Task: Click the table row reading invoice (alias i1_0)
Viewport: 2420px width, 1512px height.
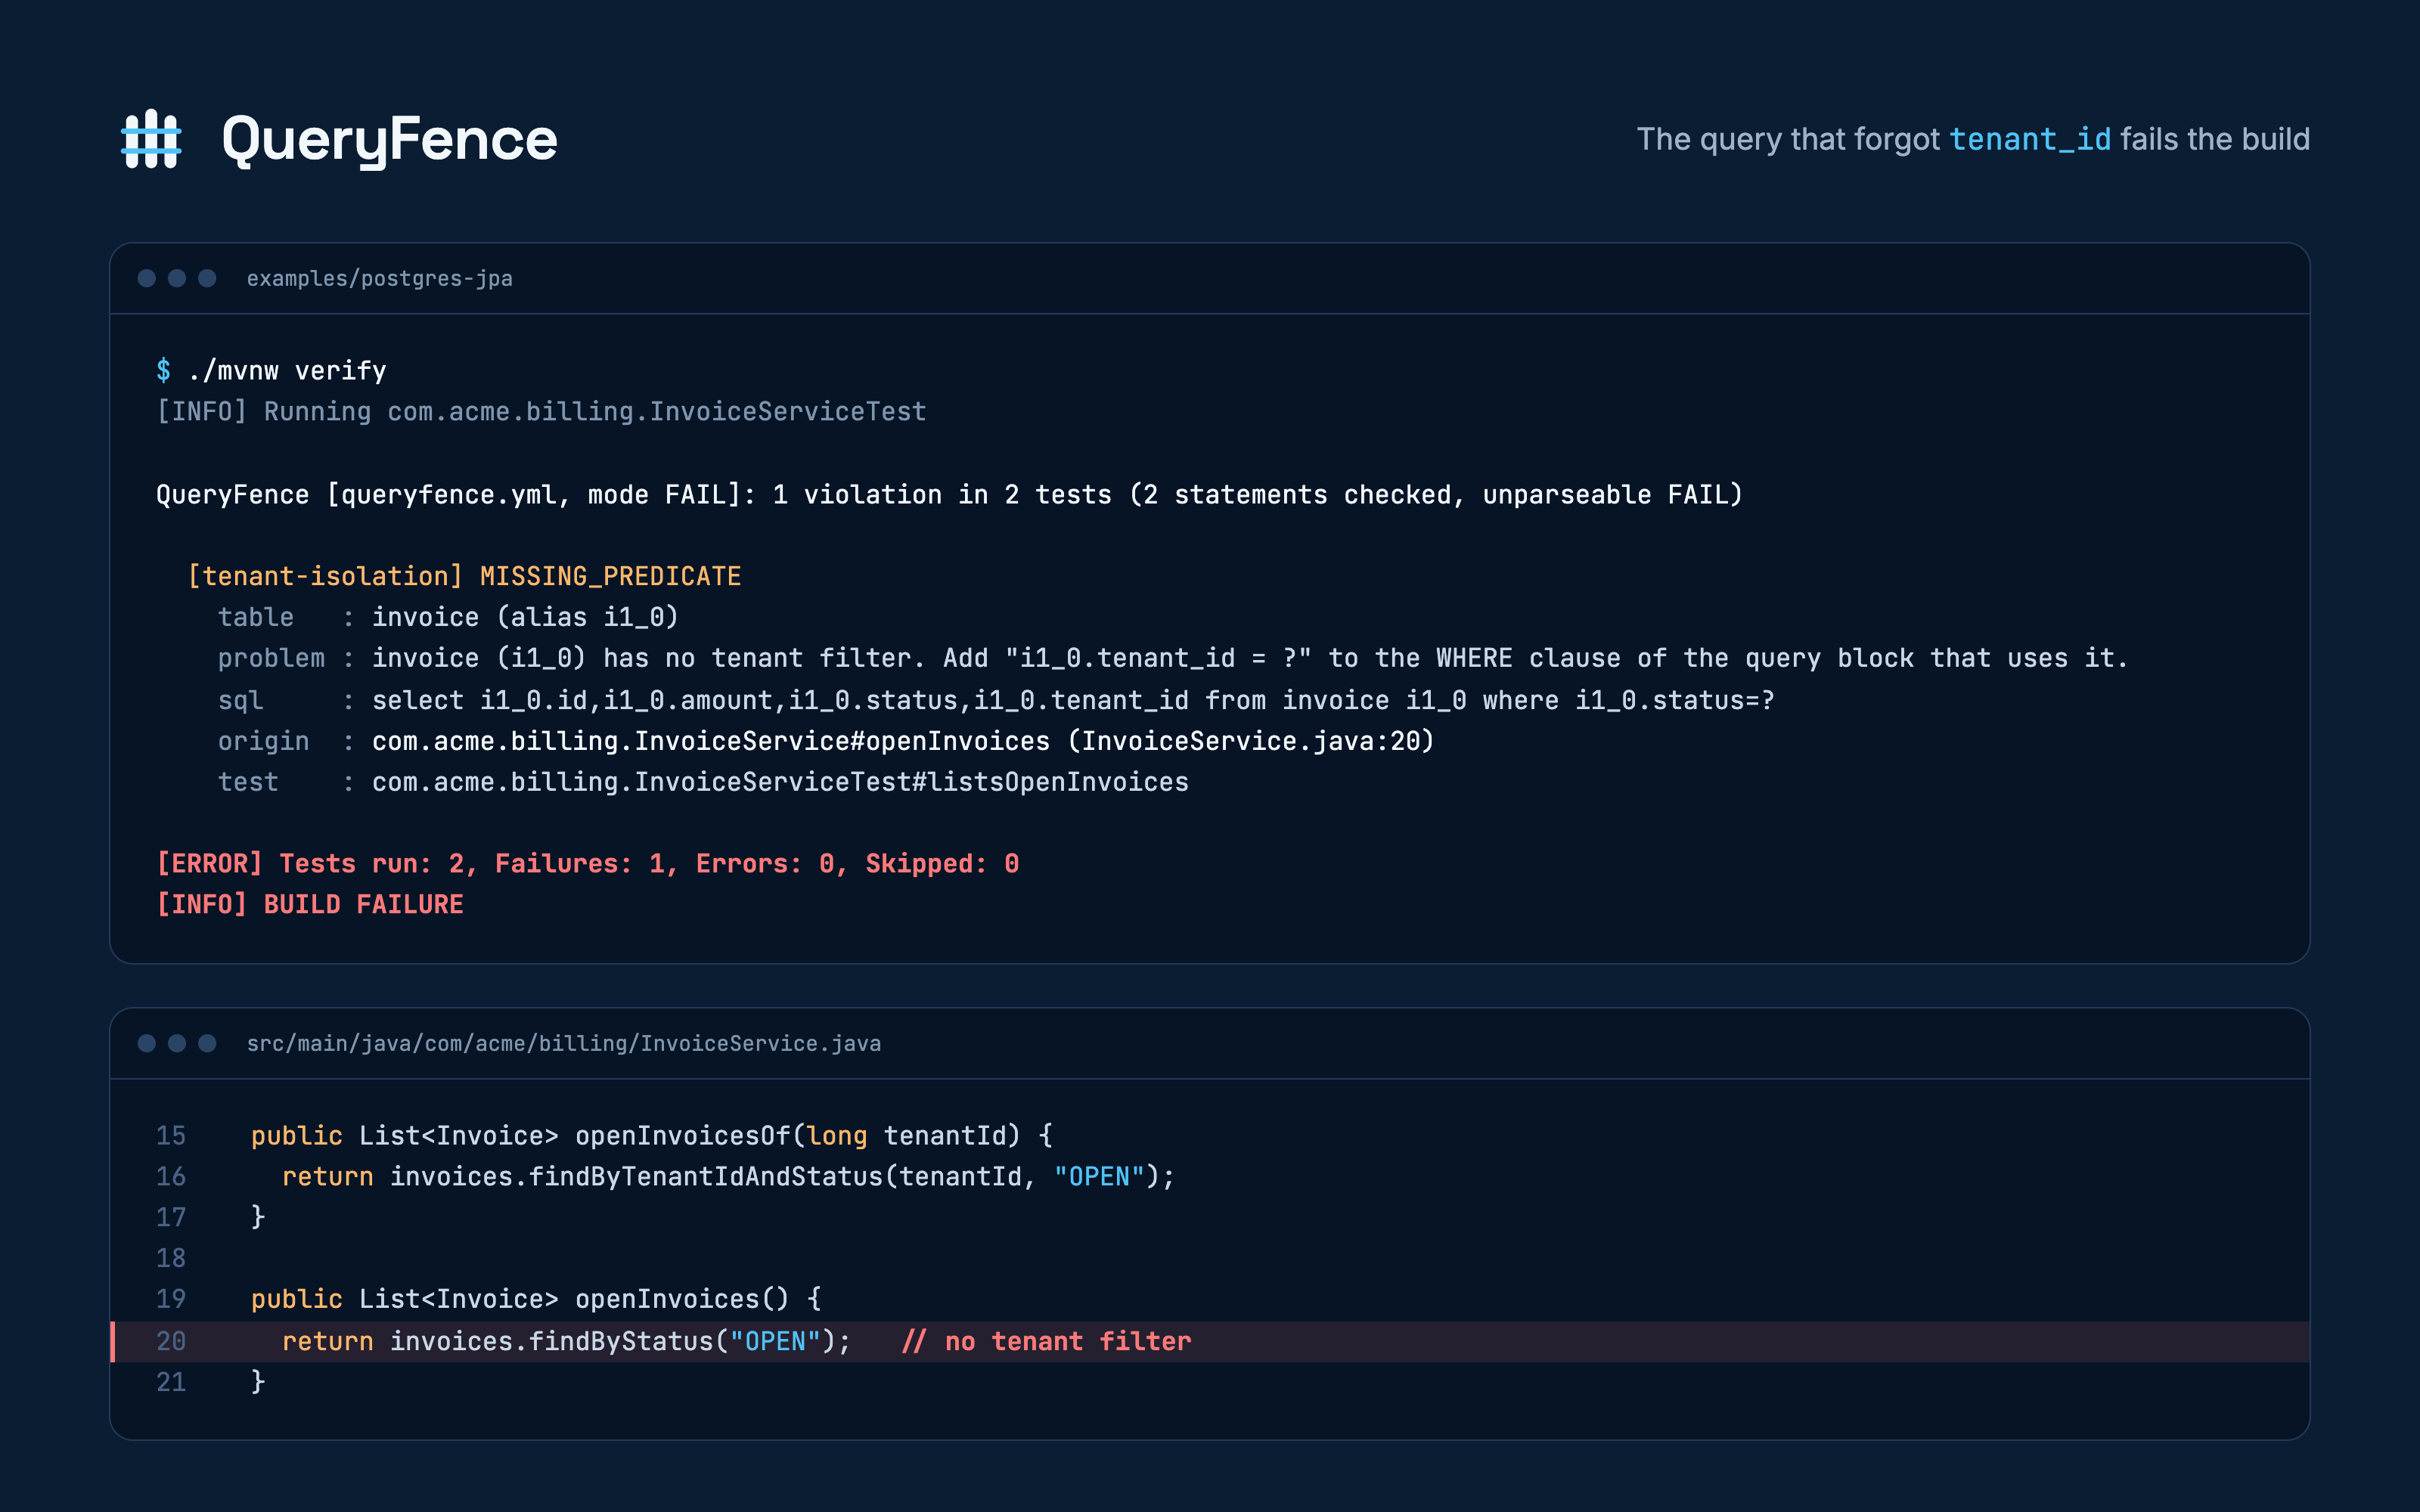Action: click(x=448, y=618)
